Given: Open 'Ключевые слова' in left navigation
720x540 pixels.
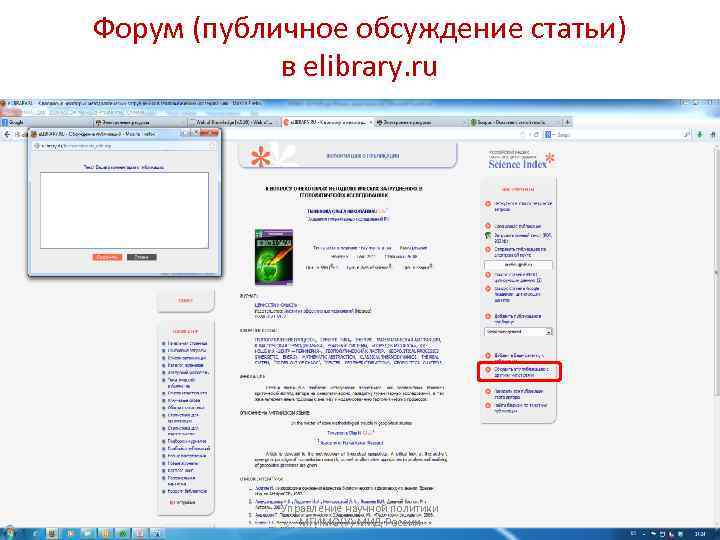Looking at the screenshot, I should (x=184, y=400).
